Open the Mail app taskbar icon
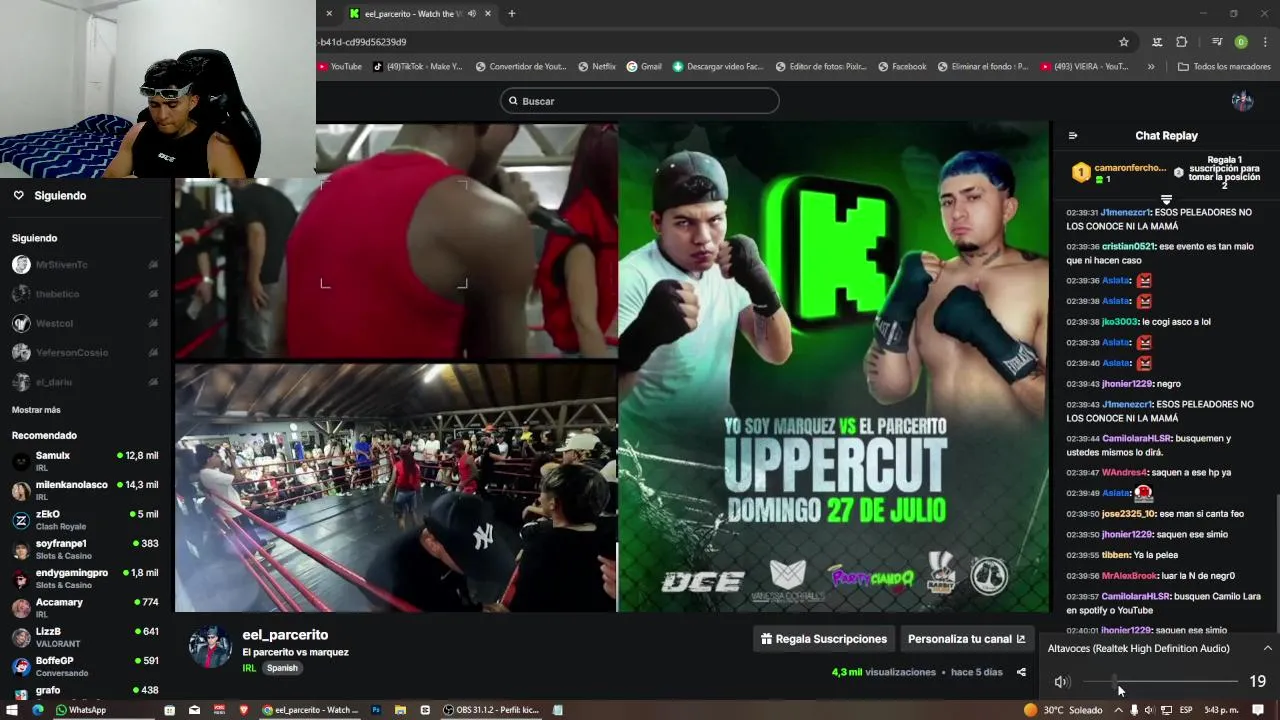The height and width of the screenshot is (720, 1280). tap(194, 710)
